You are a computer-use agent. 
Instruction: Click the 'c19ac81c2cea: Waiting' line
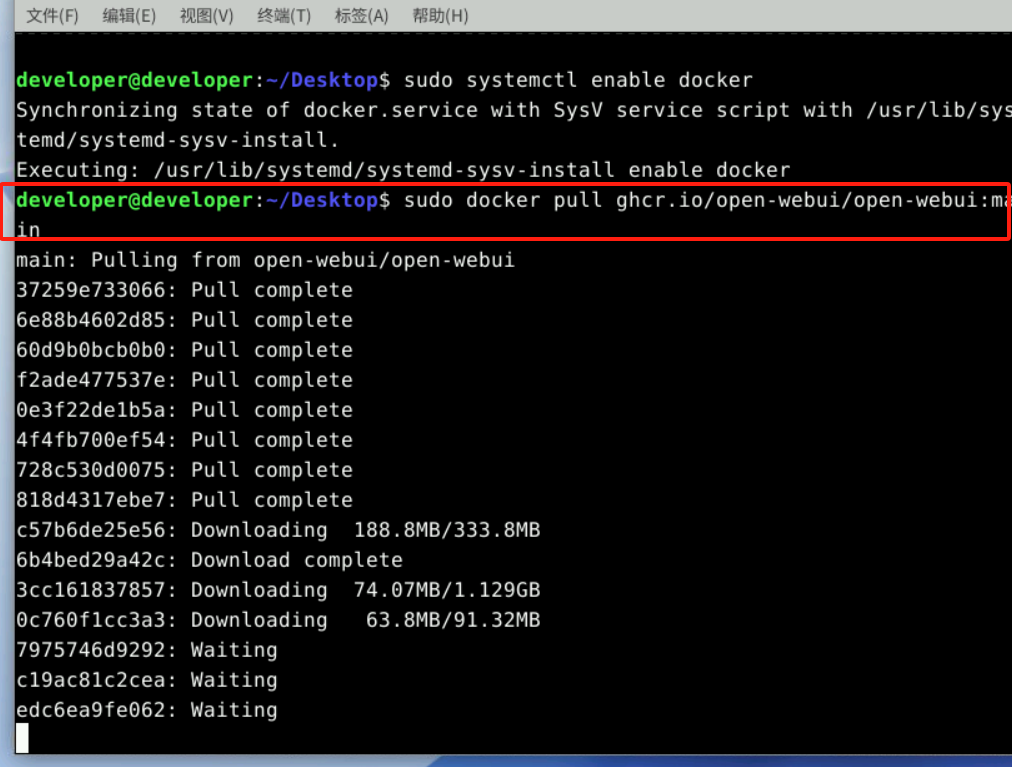click(x=147, y=680)
